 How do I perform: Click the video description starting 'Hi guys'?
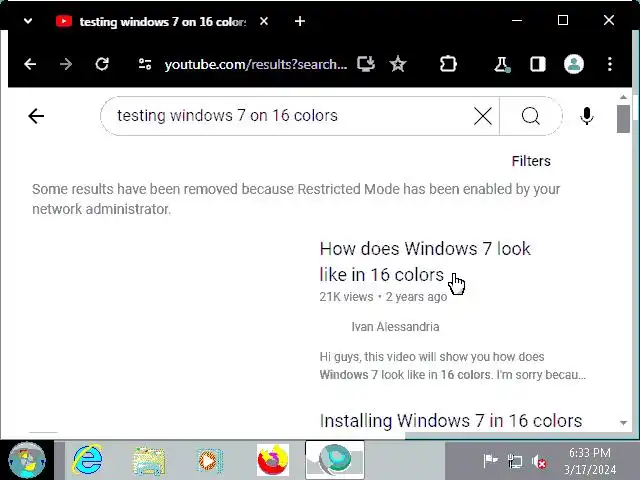click(453, 366)
